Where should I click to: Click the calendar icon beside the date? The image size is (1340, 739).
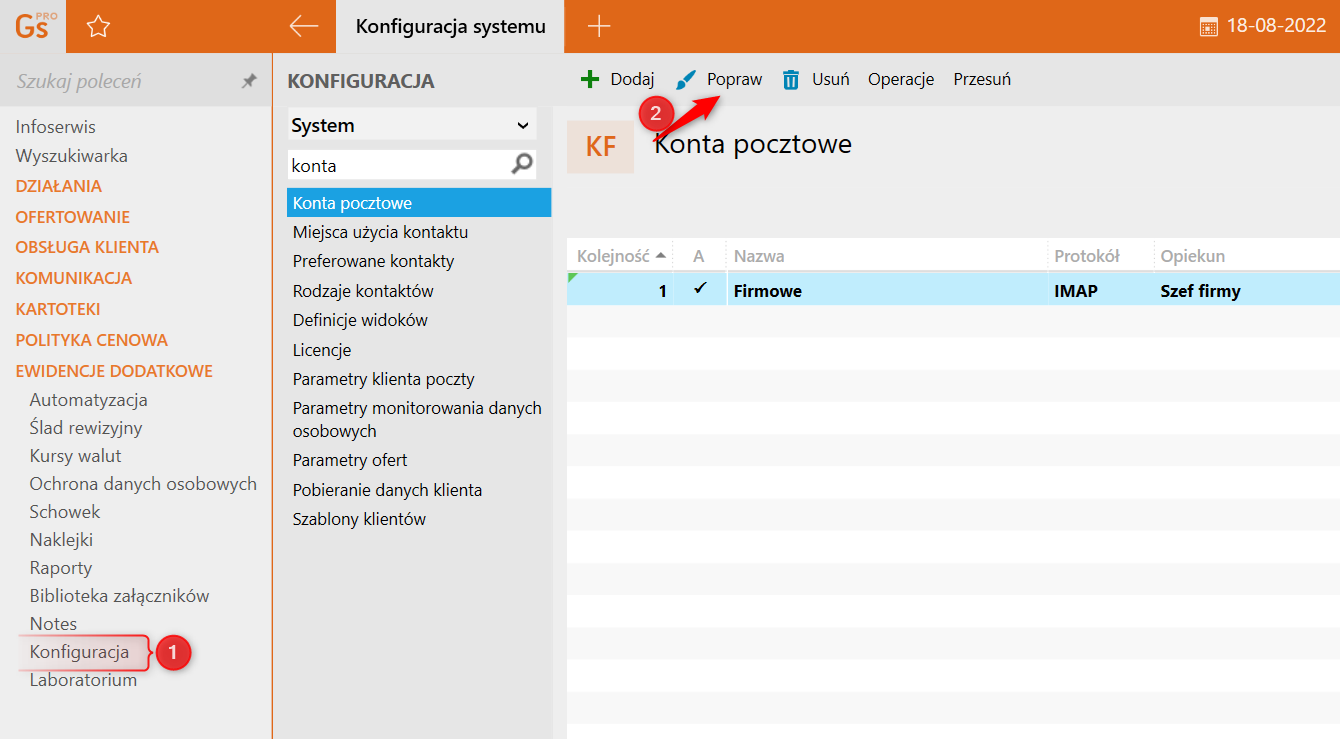[x=1209, y=27]
